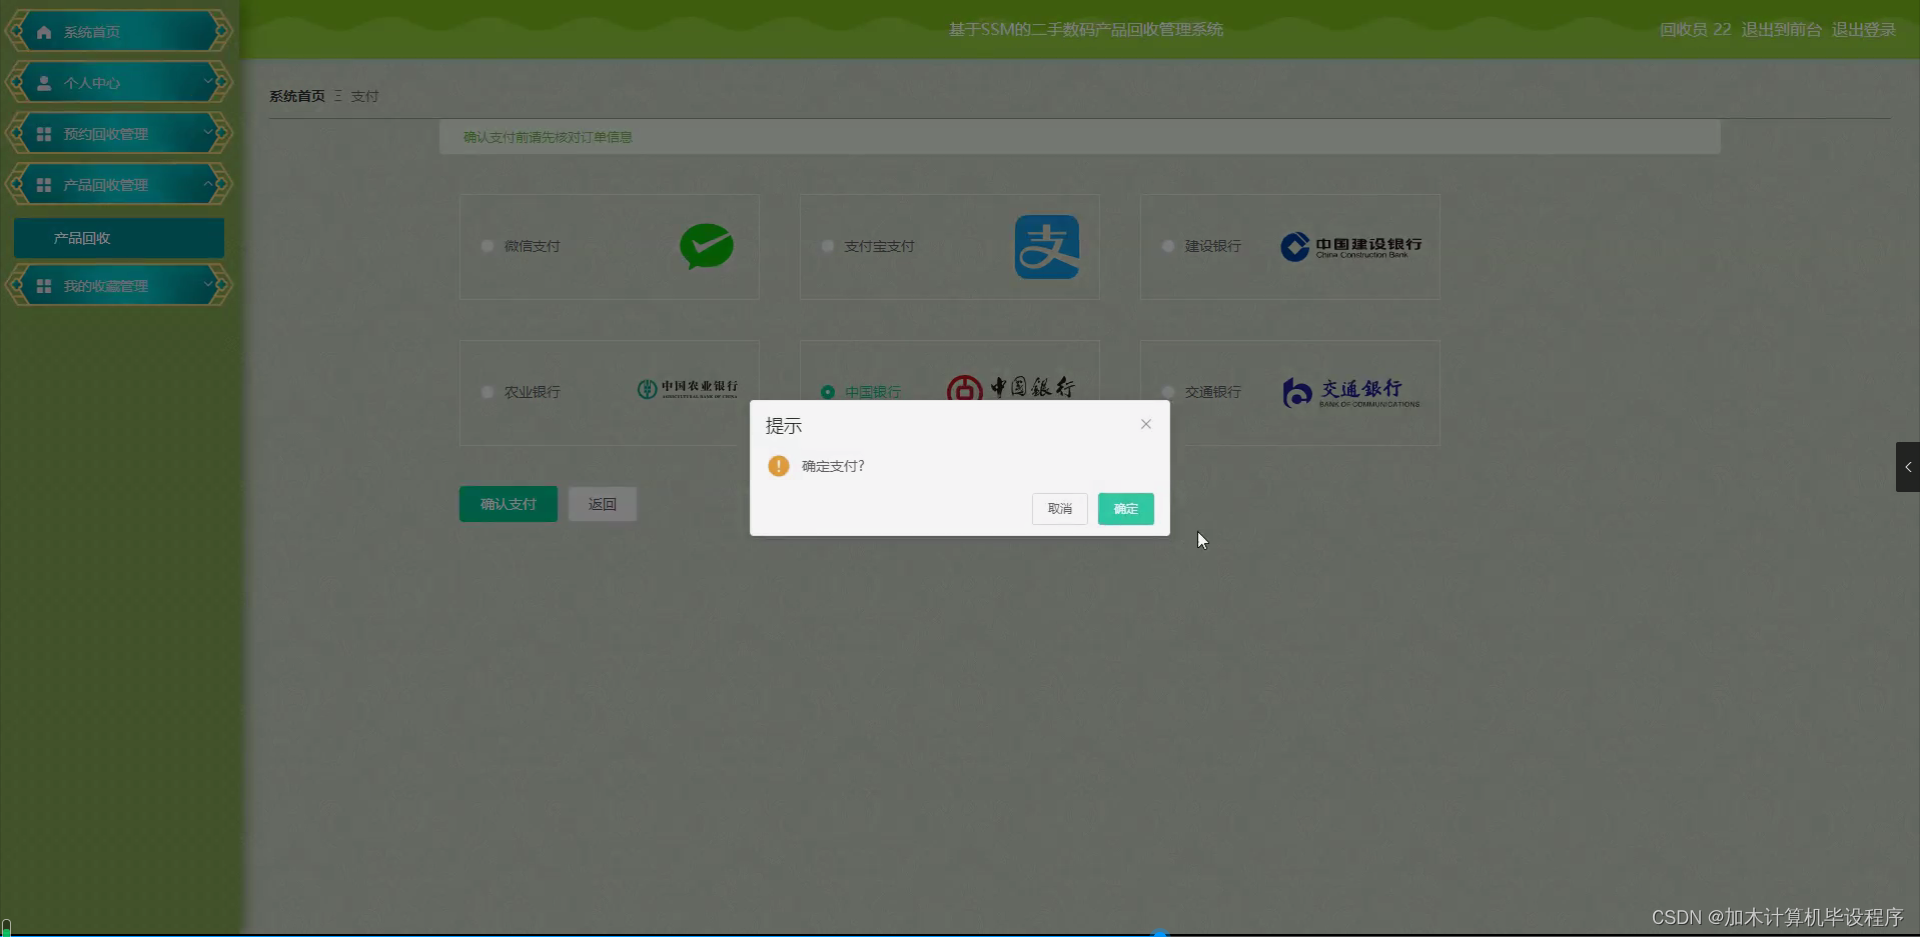Click the China Construction Bank logo

click(x=1351, y=247)
